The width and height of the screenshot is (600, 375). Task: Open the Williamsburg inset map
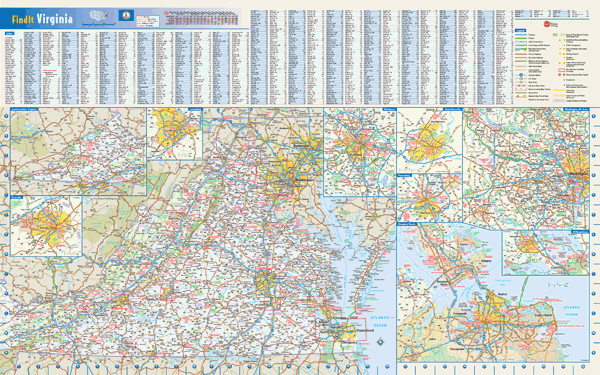point(545,253)
